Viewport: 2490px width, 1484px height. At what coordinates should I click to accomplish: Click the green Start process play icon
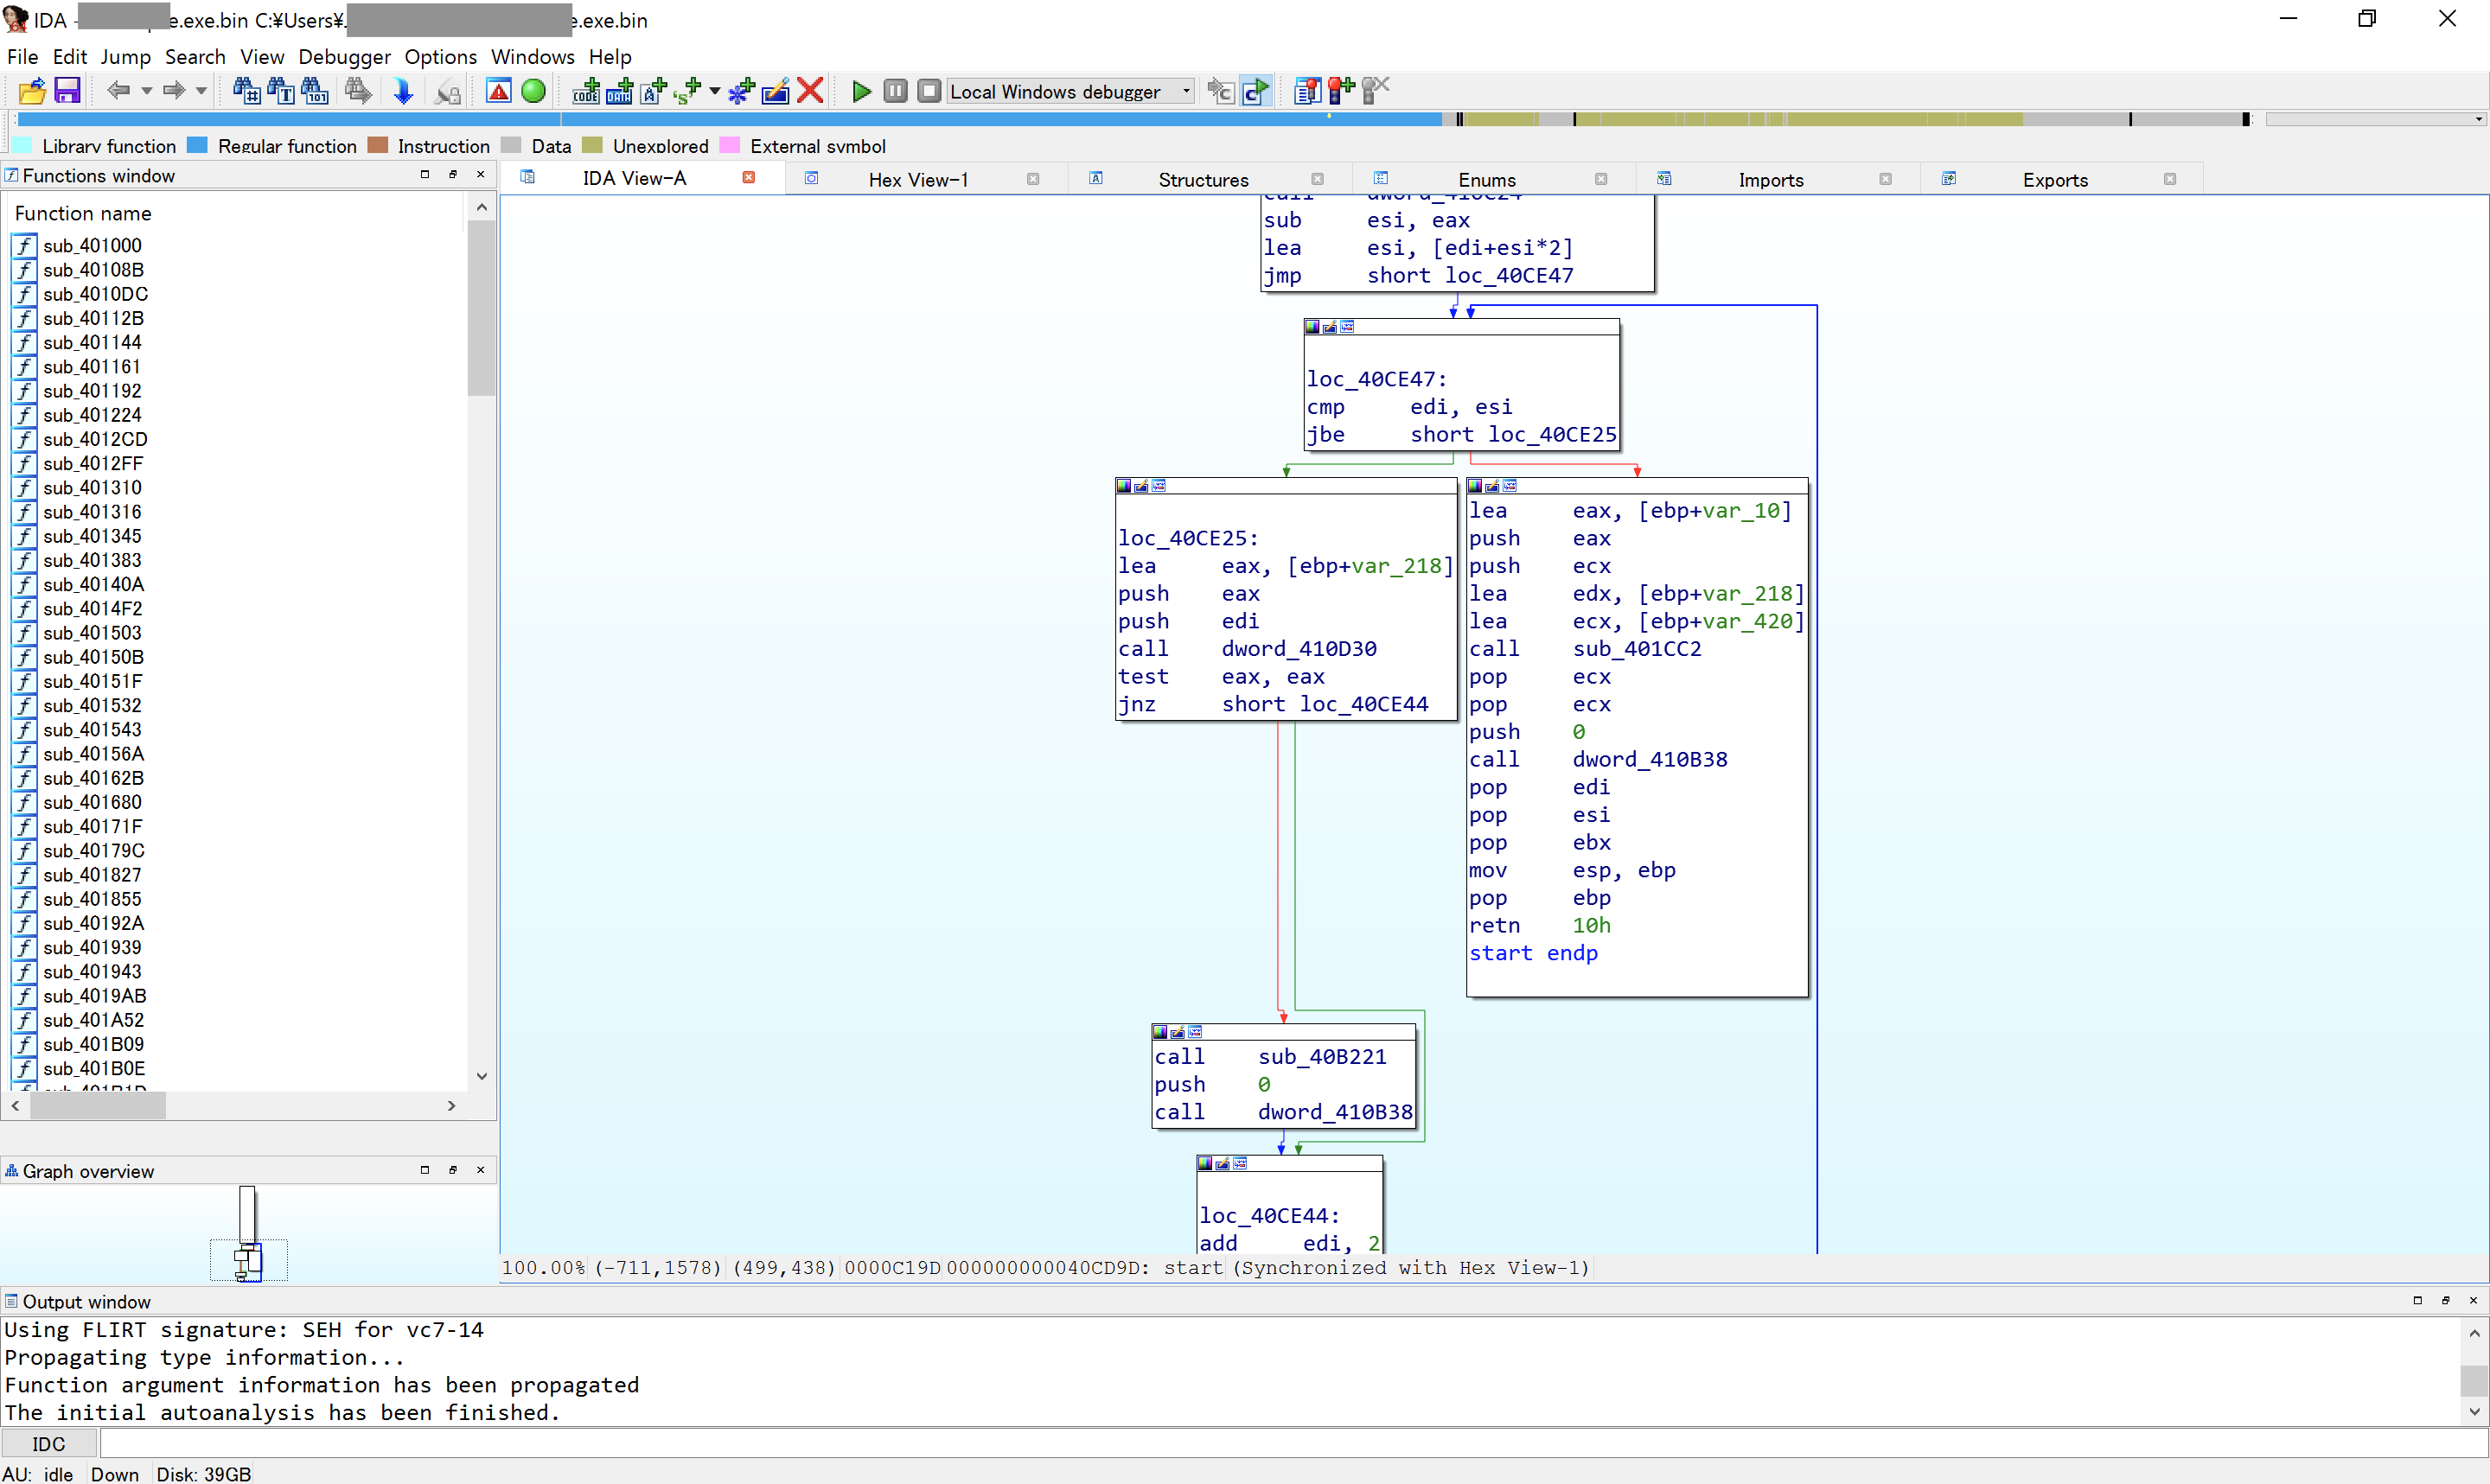coord(860,92)
